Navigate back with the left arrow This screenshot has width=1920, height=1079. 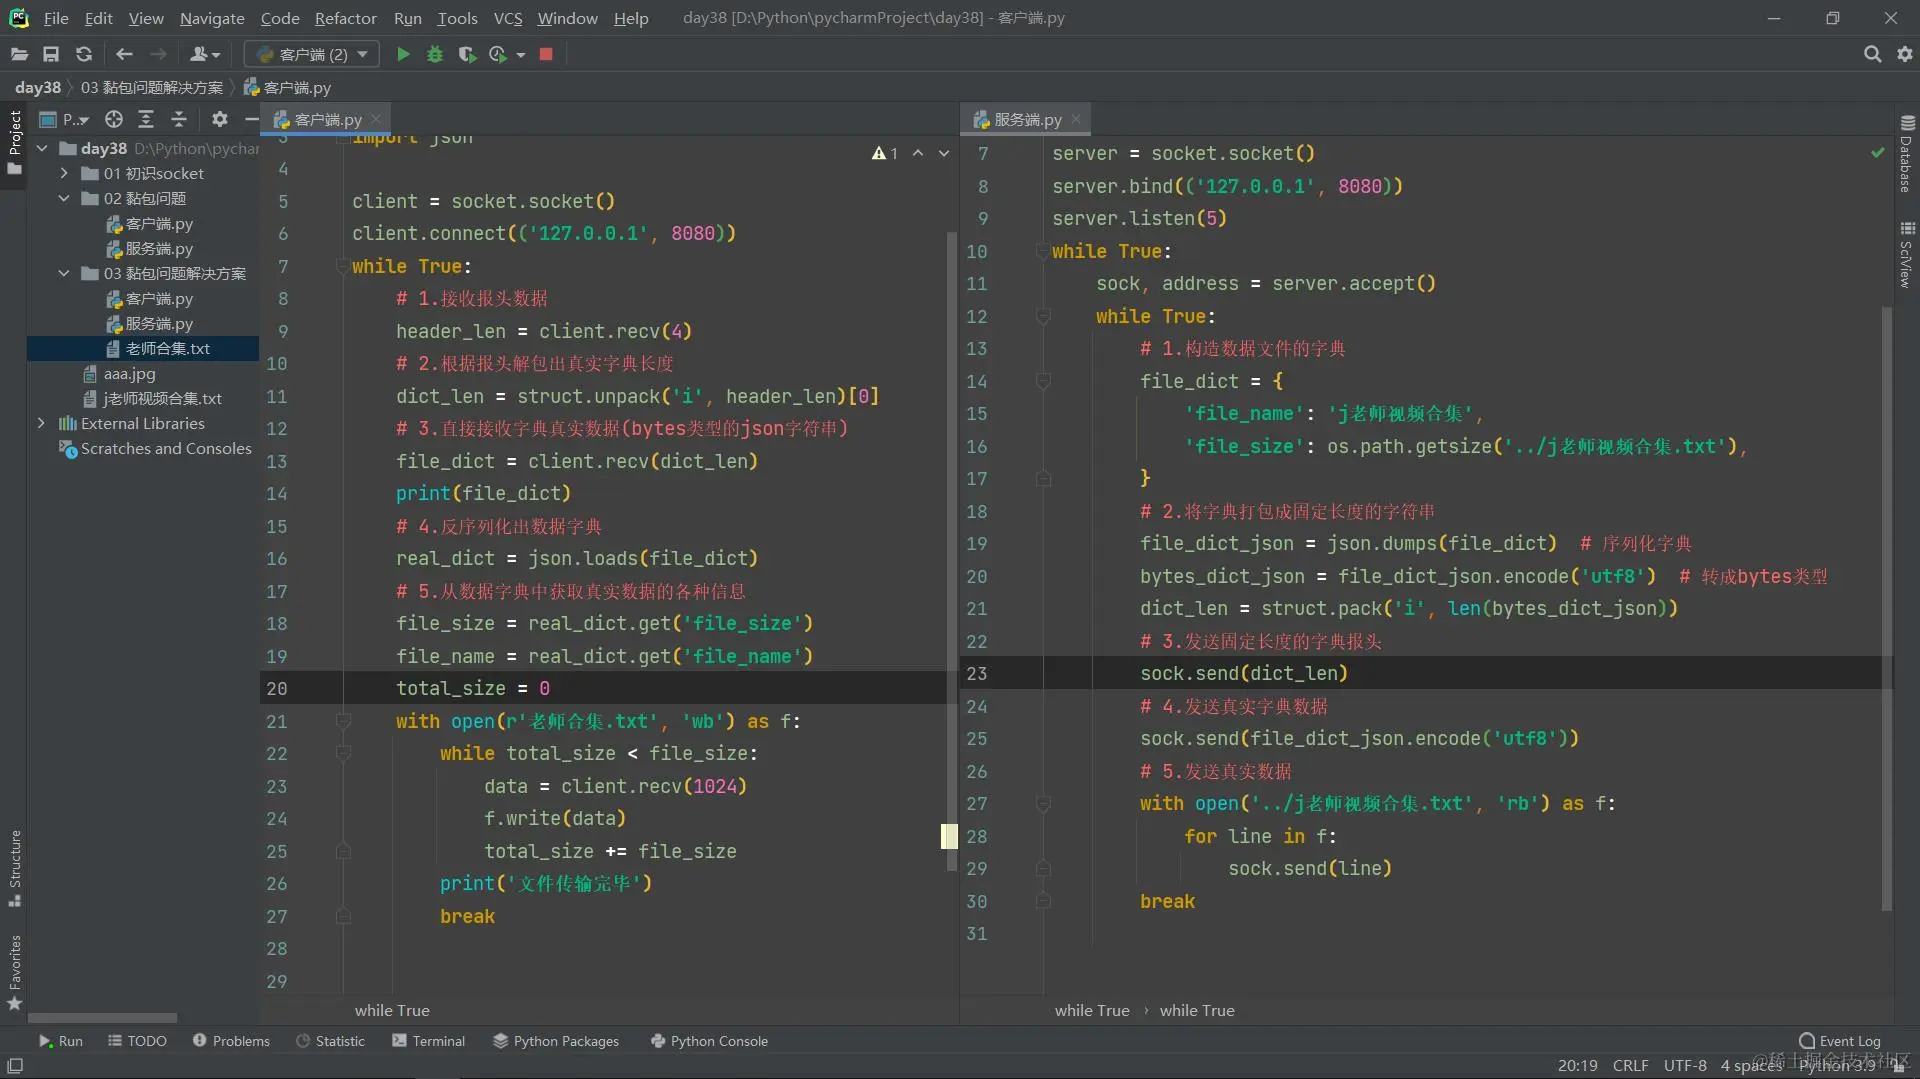pyautogui.click(x=124, y=54)
